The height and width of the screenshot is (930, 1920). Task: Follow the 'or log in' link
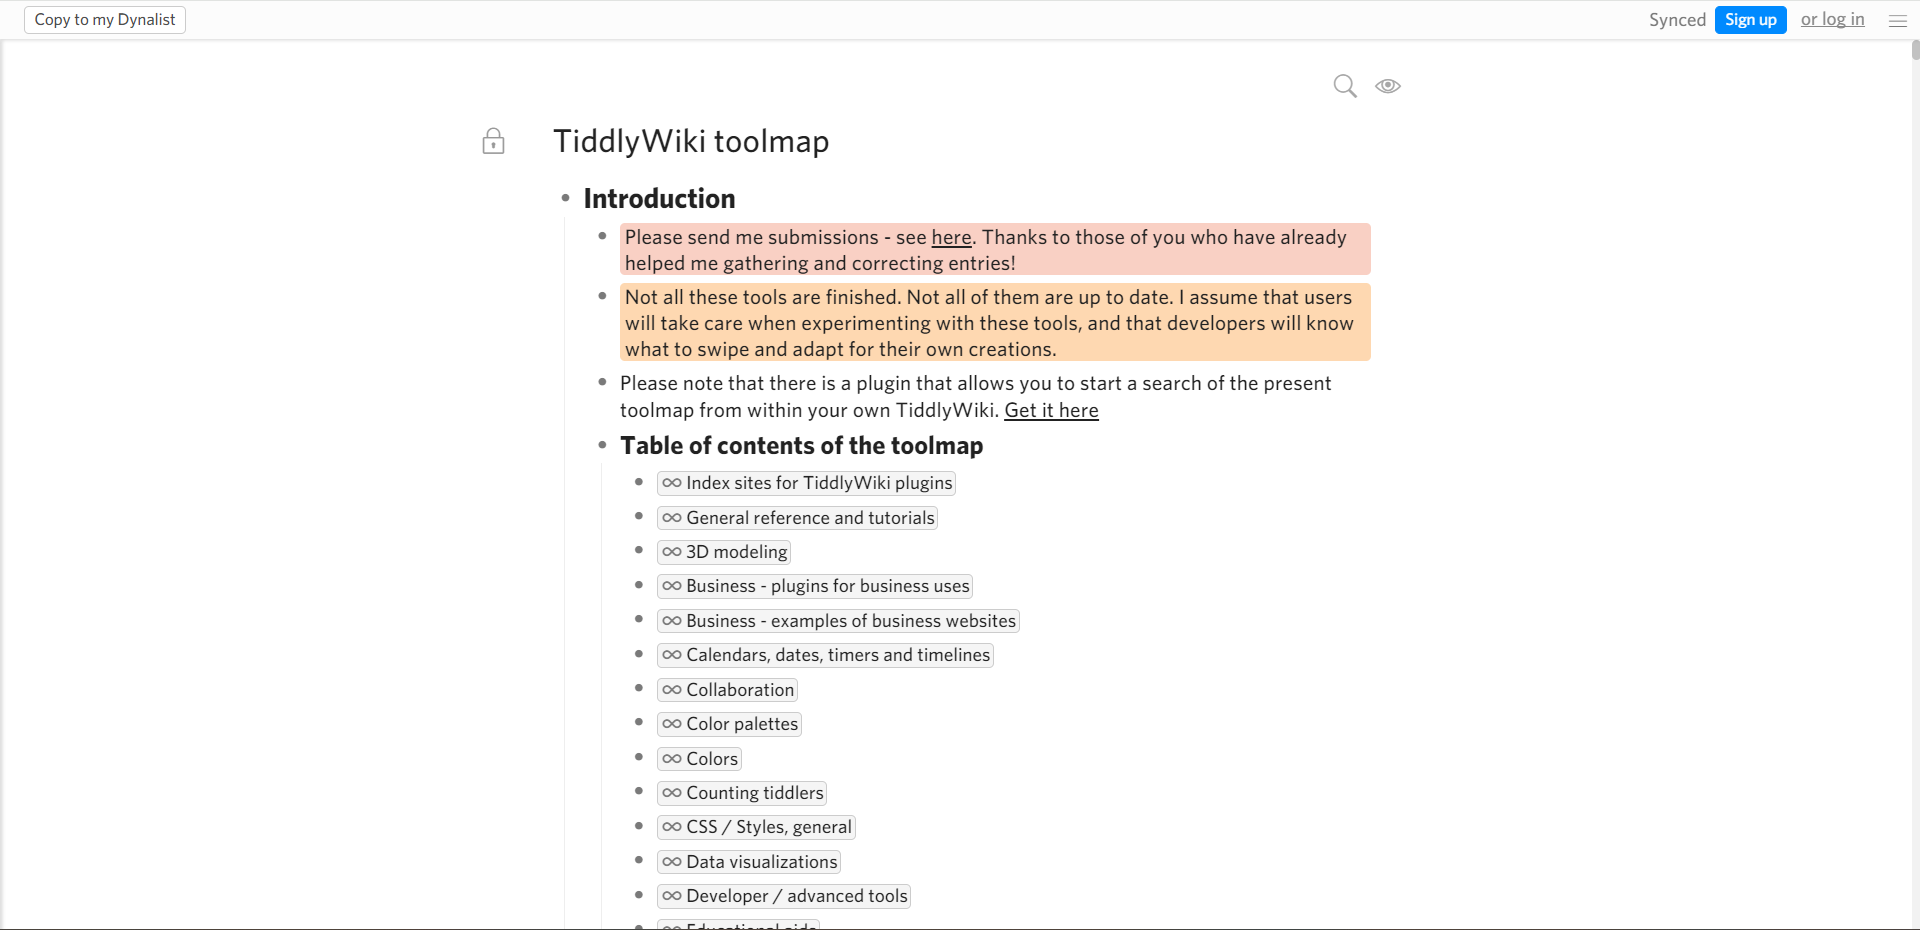[x=1832, y=19]
